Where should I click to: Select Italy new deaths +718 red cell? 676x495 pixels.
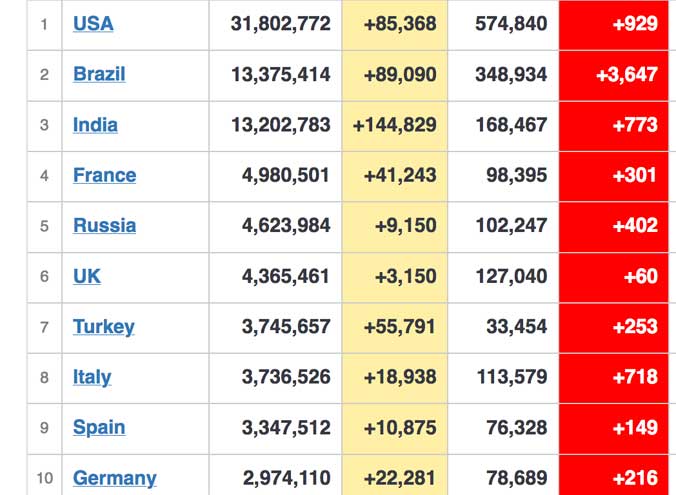613,379
